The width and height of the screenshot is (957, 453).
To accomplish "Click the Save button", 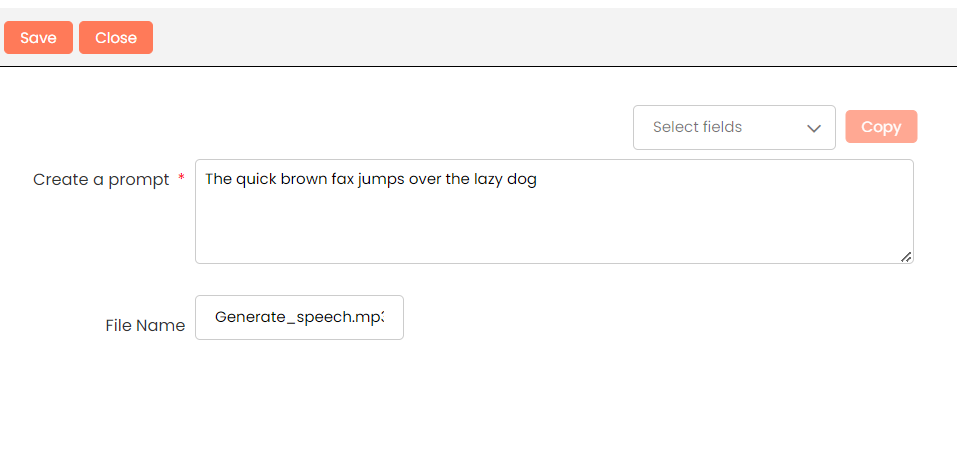I will pyautogui.click(x=38, y=38).
